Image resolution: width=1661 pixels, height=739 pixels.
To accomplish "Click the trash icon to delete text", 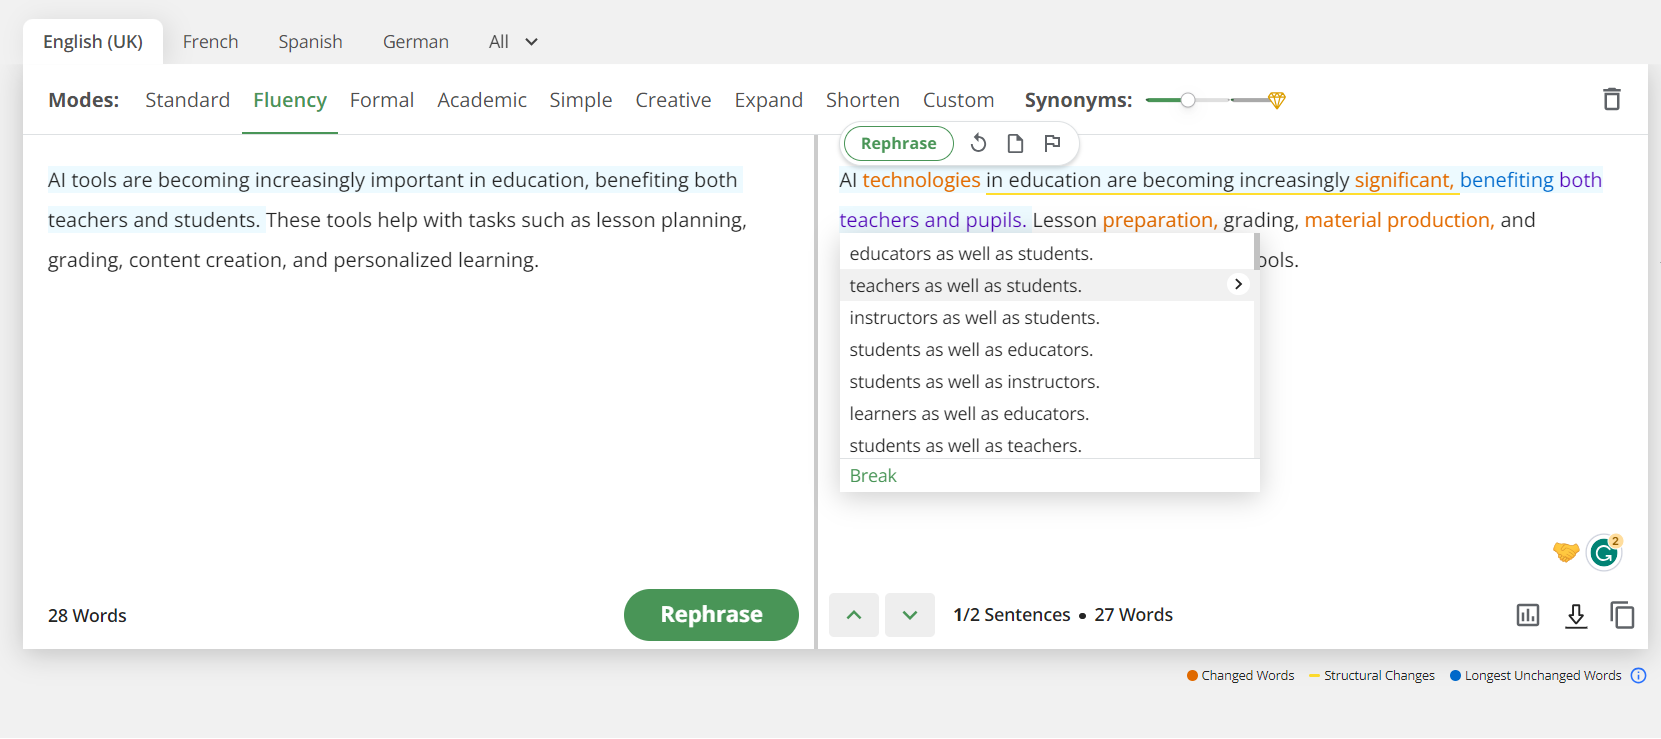I will [x=1611, y=99].
